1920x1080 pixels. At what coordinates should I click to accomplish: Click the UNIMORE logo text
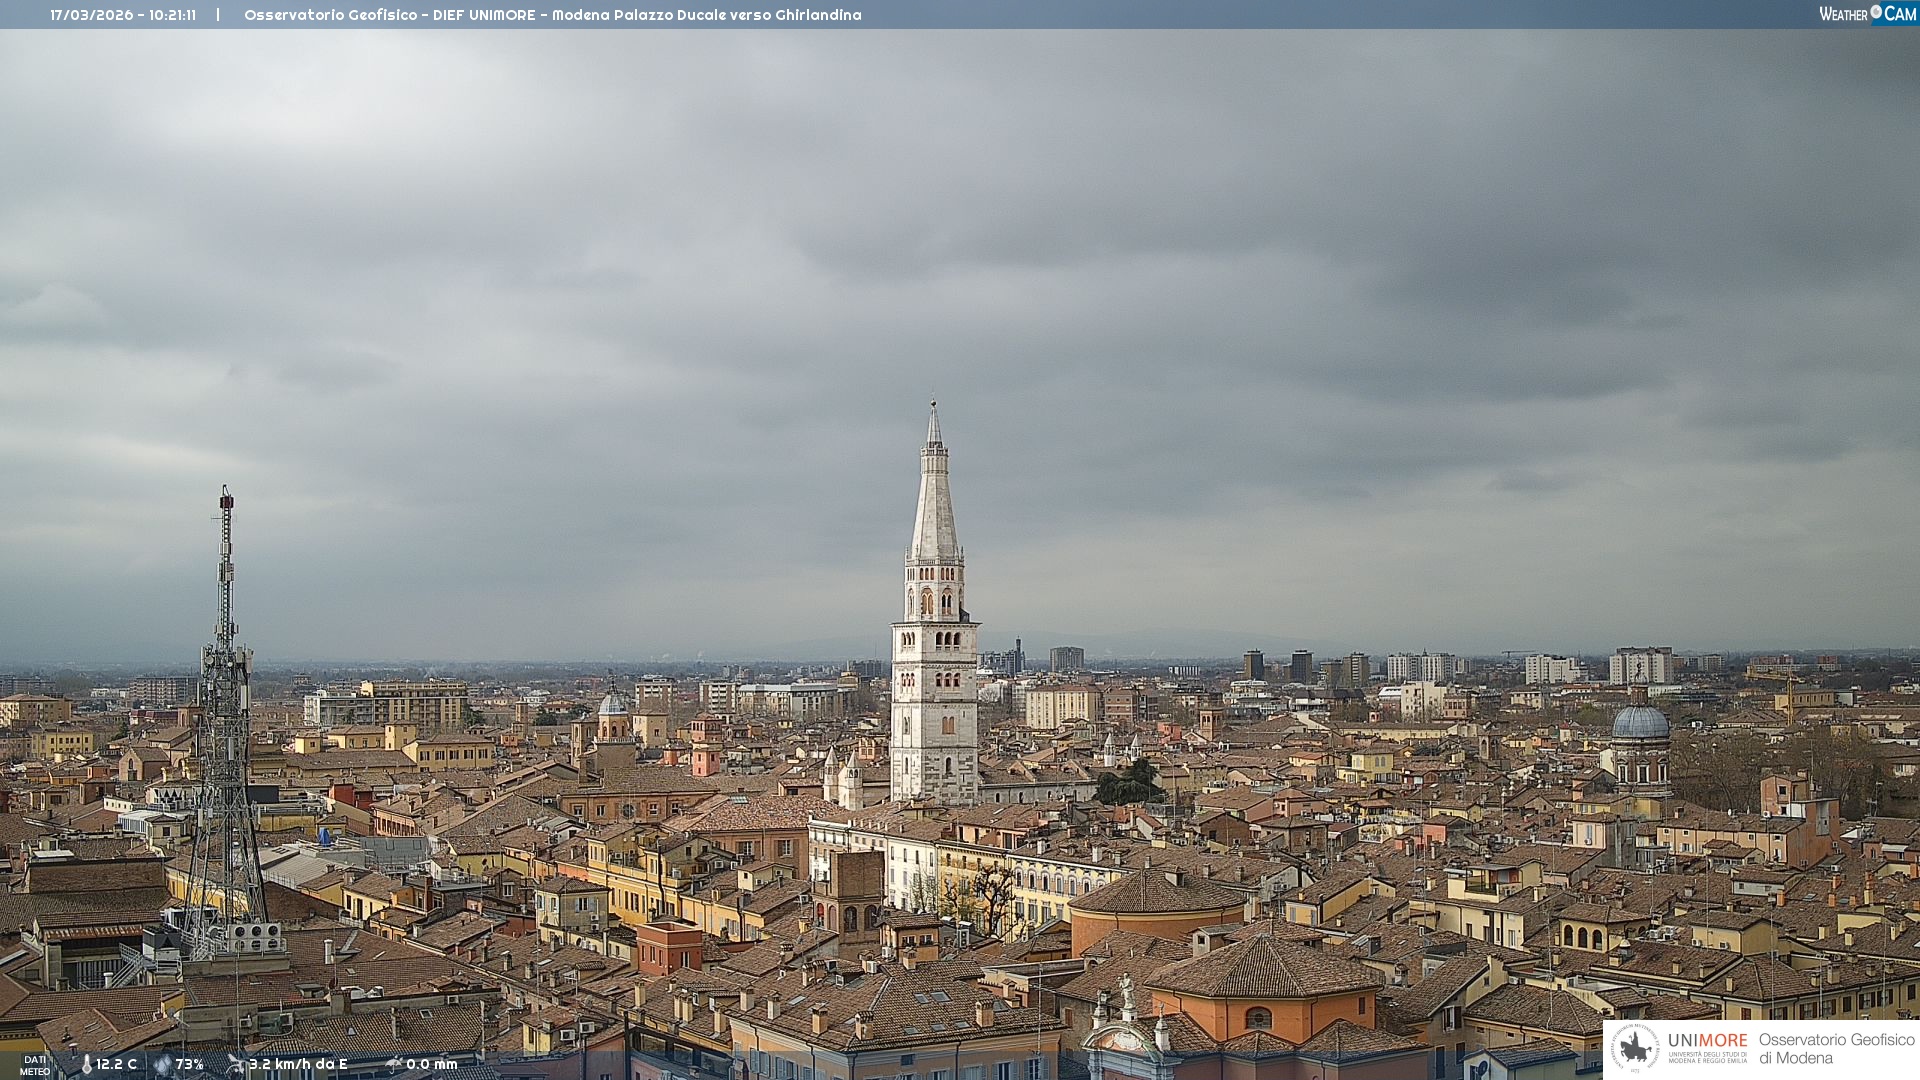click(1707, 1041)
